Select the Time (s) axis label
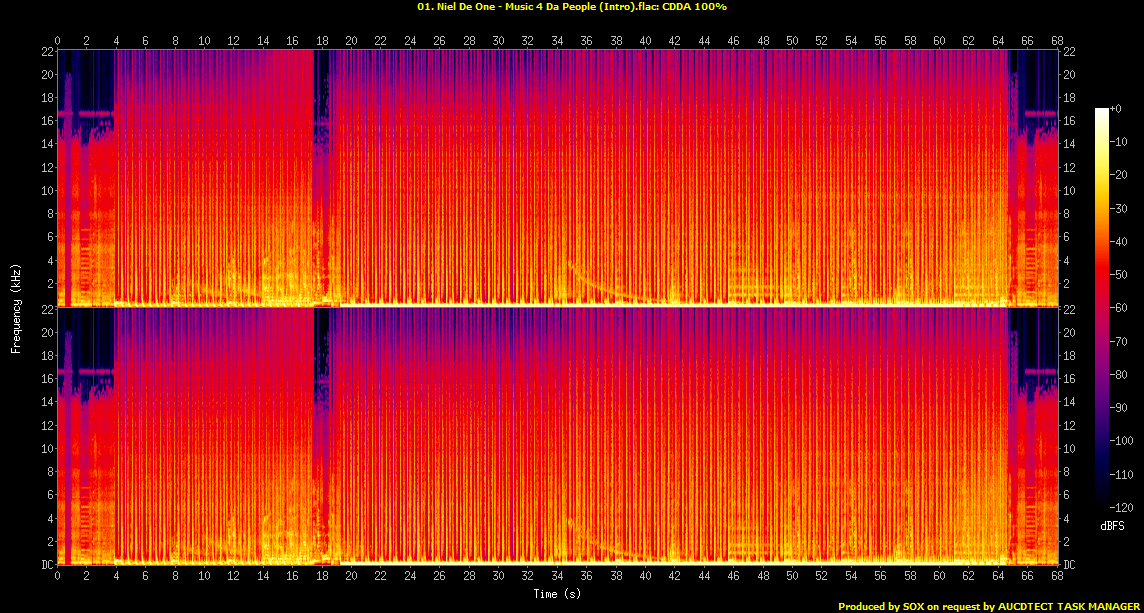 (x=556, y=593)
